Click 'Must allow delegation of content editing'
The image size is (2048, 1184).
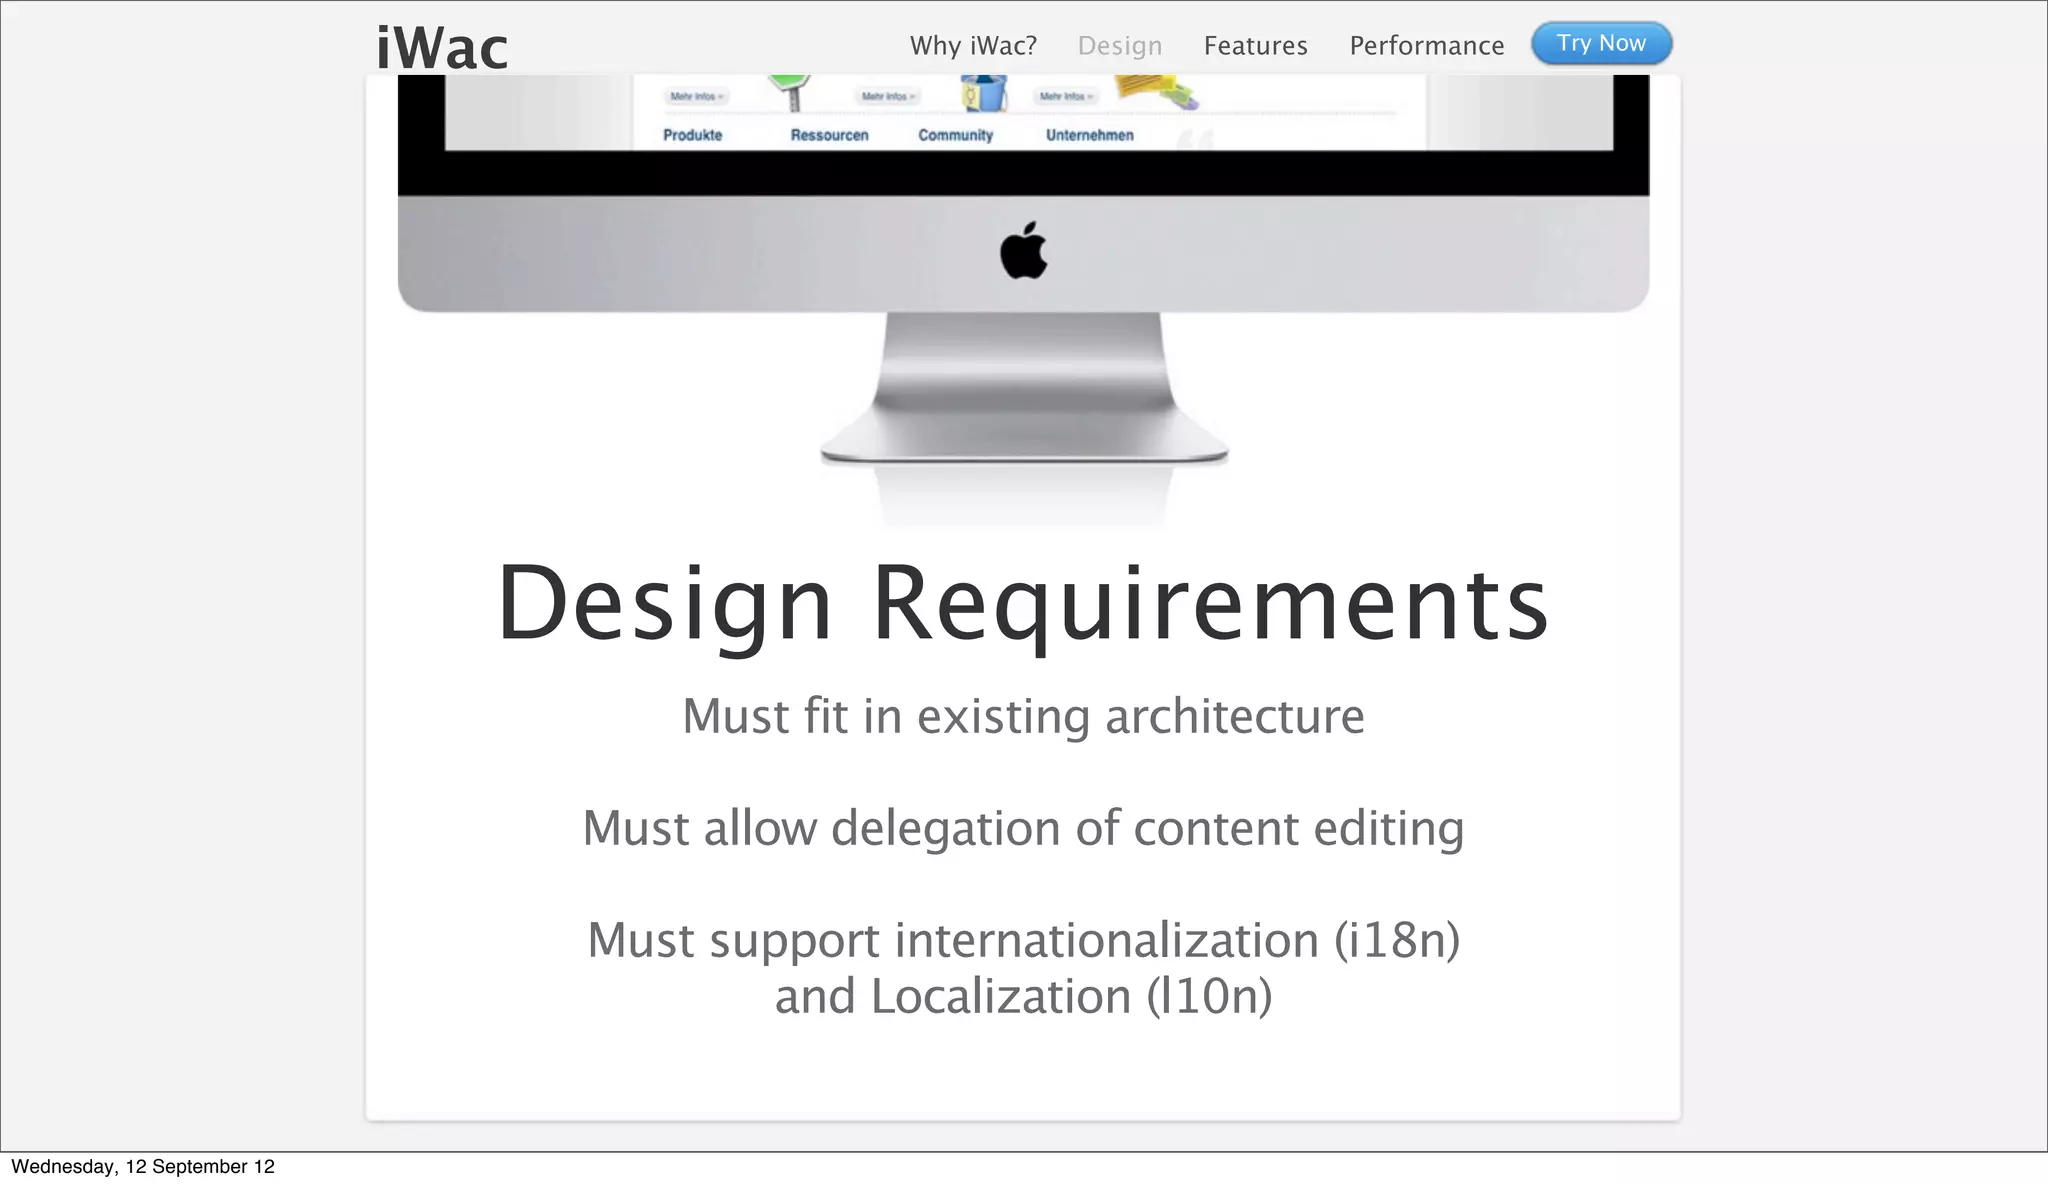[1023, 828]
